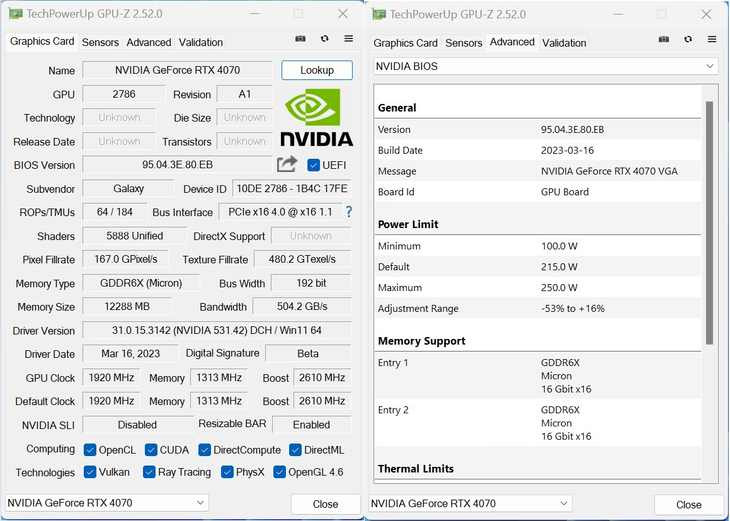Toggle the PhysX checkbox
This screenshot has width=730, height=521.
[227, 472]
